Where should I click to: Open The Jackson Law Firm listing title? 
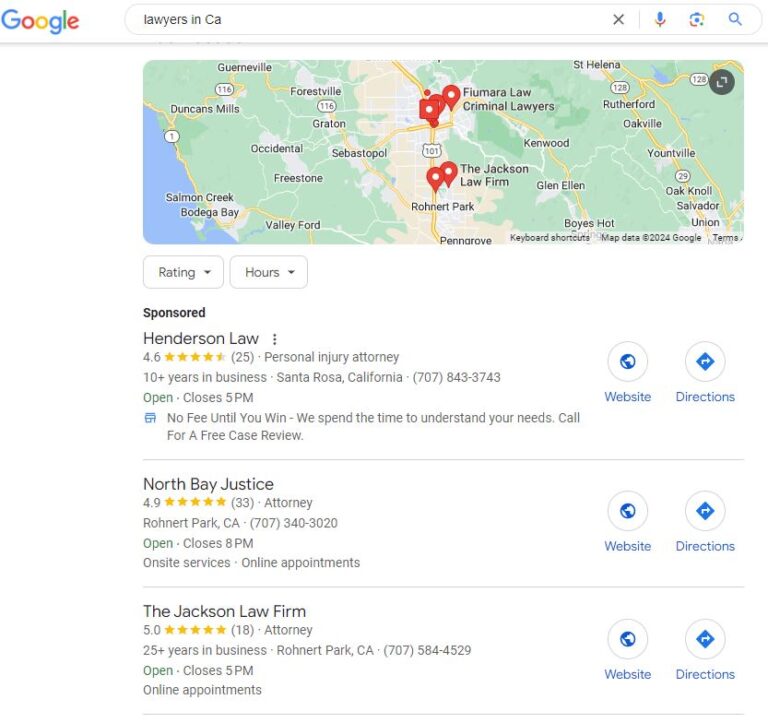coord(224,611)
